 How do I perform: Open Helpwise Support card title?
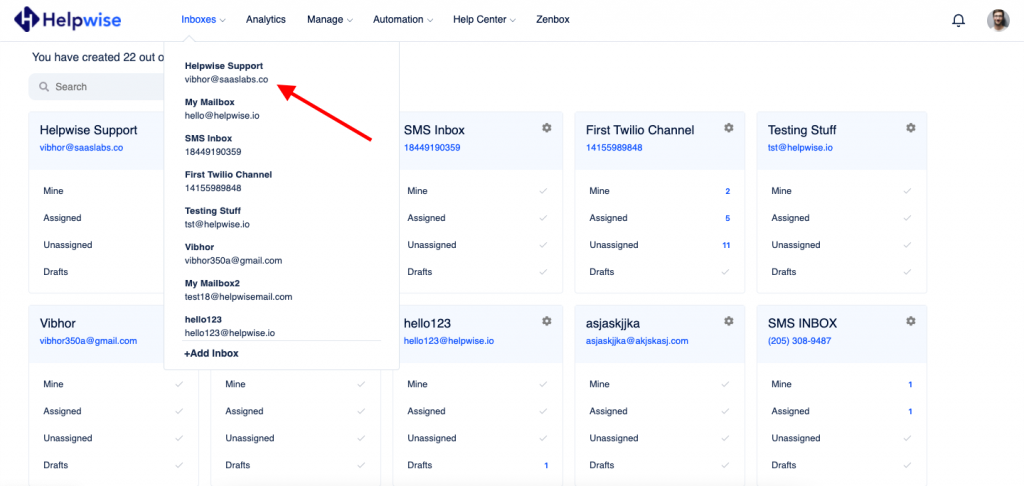pyautogui.click(x=89, y=130)
